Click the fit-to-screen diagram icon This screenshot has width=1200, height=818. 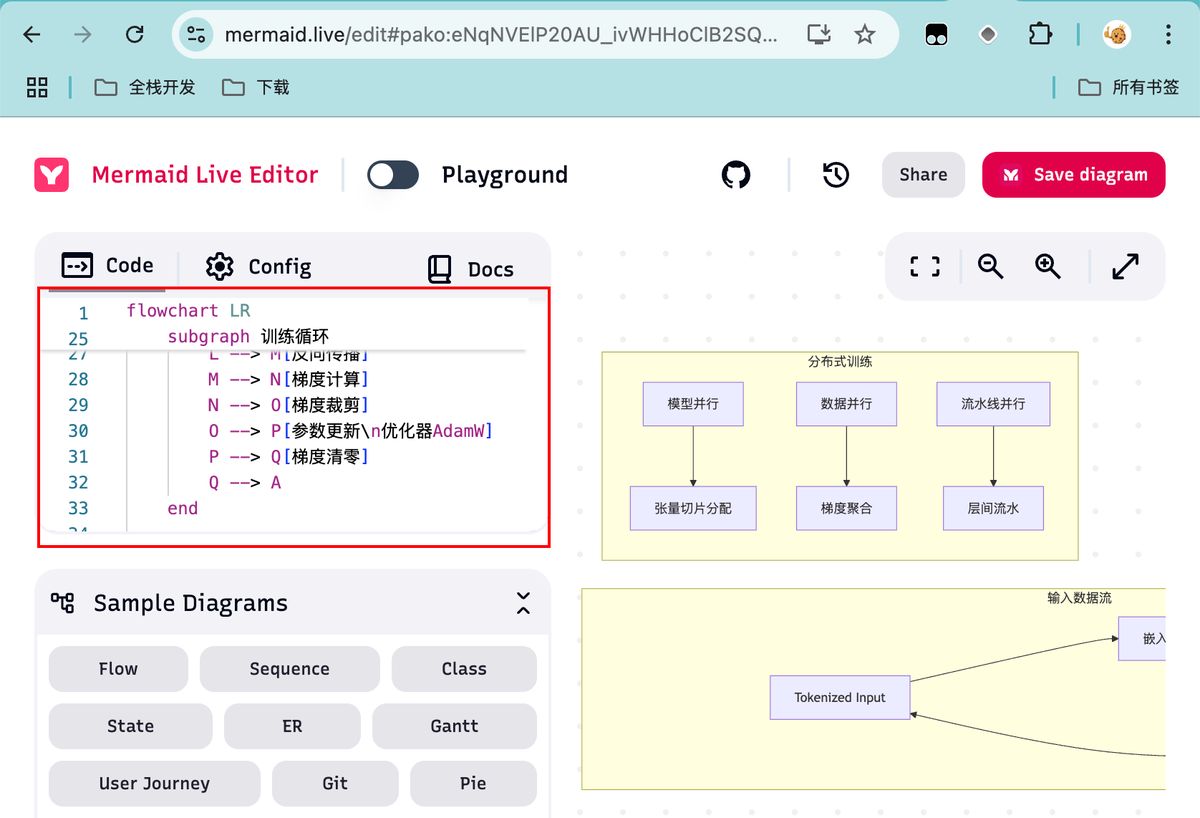click(x=925, y=266)
